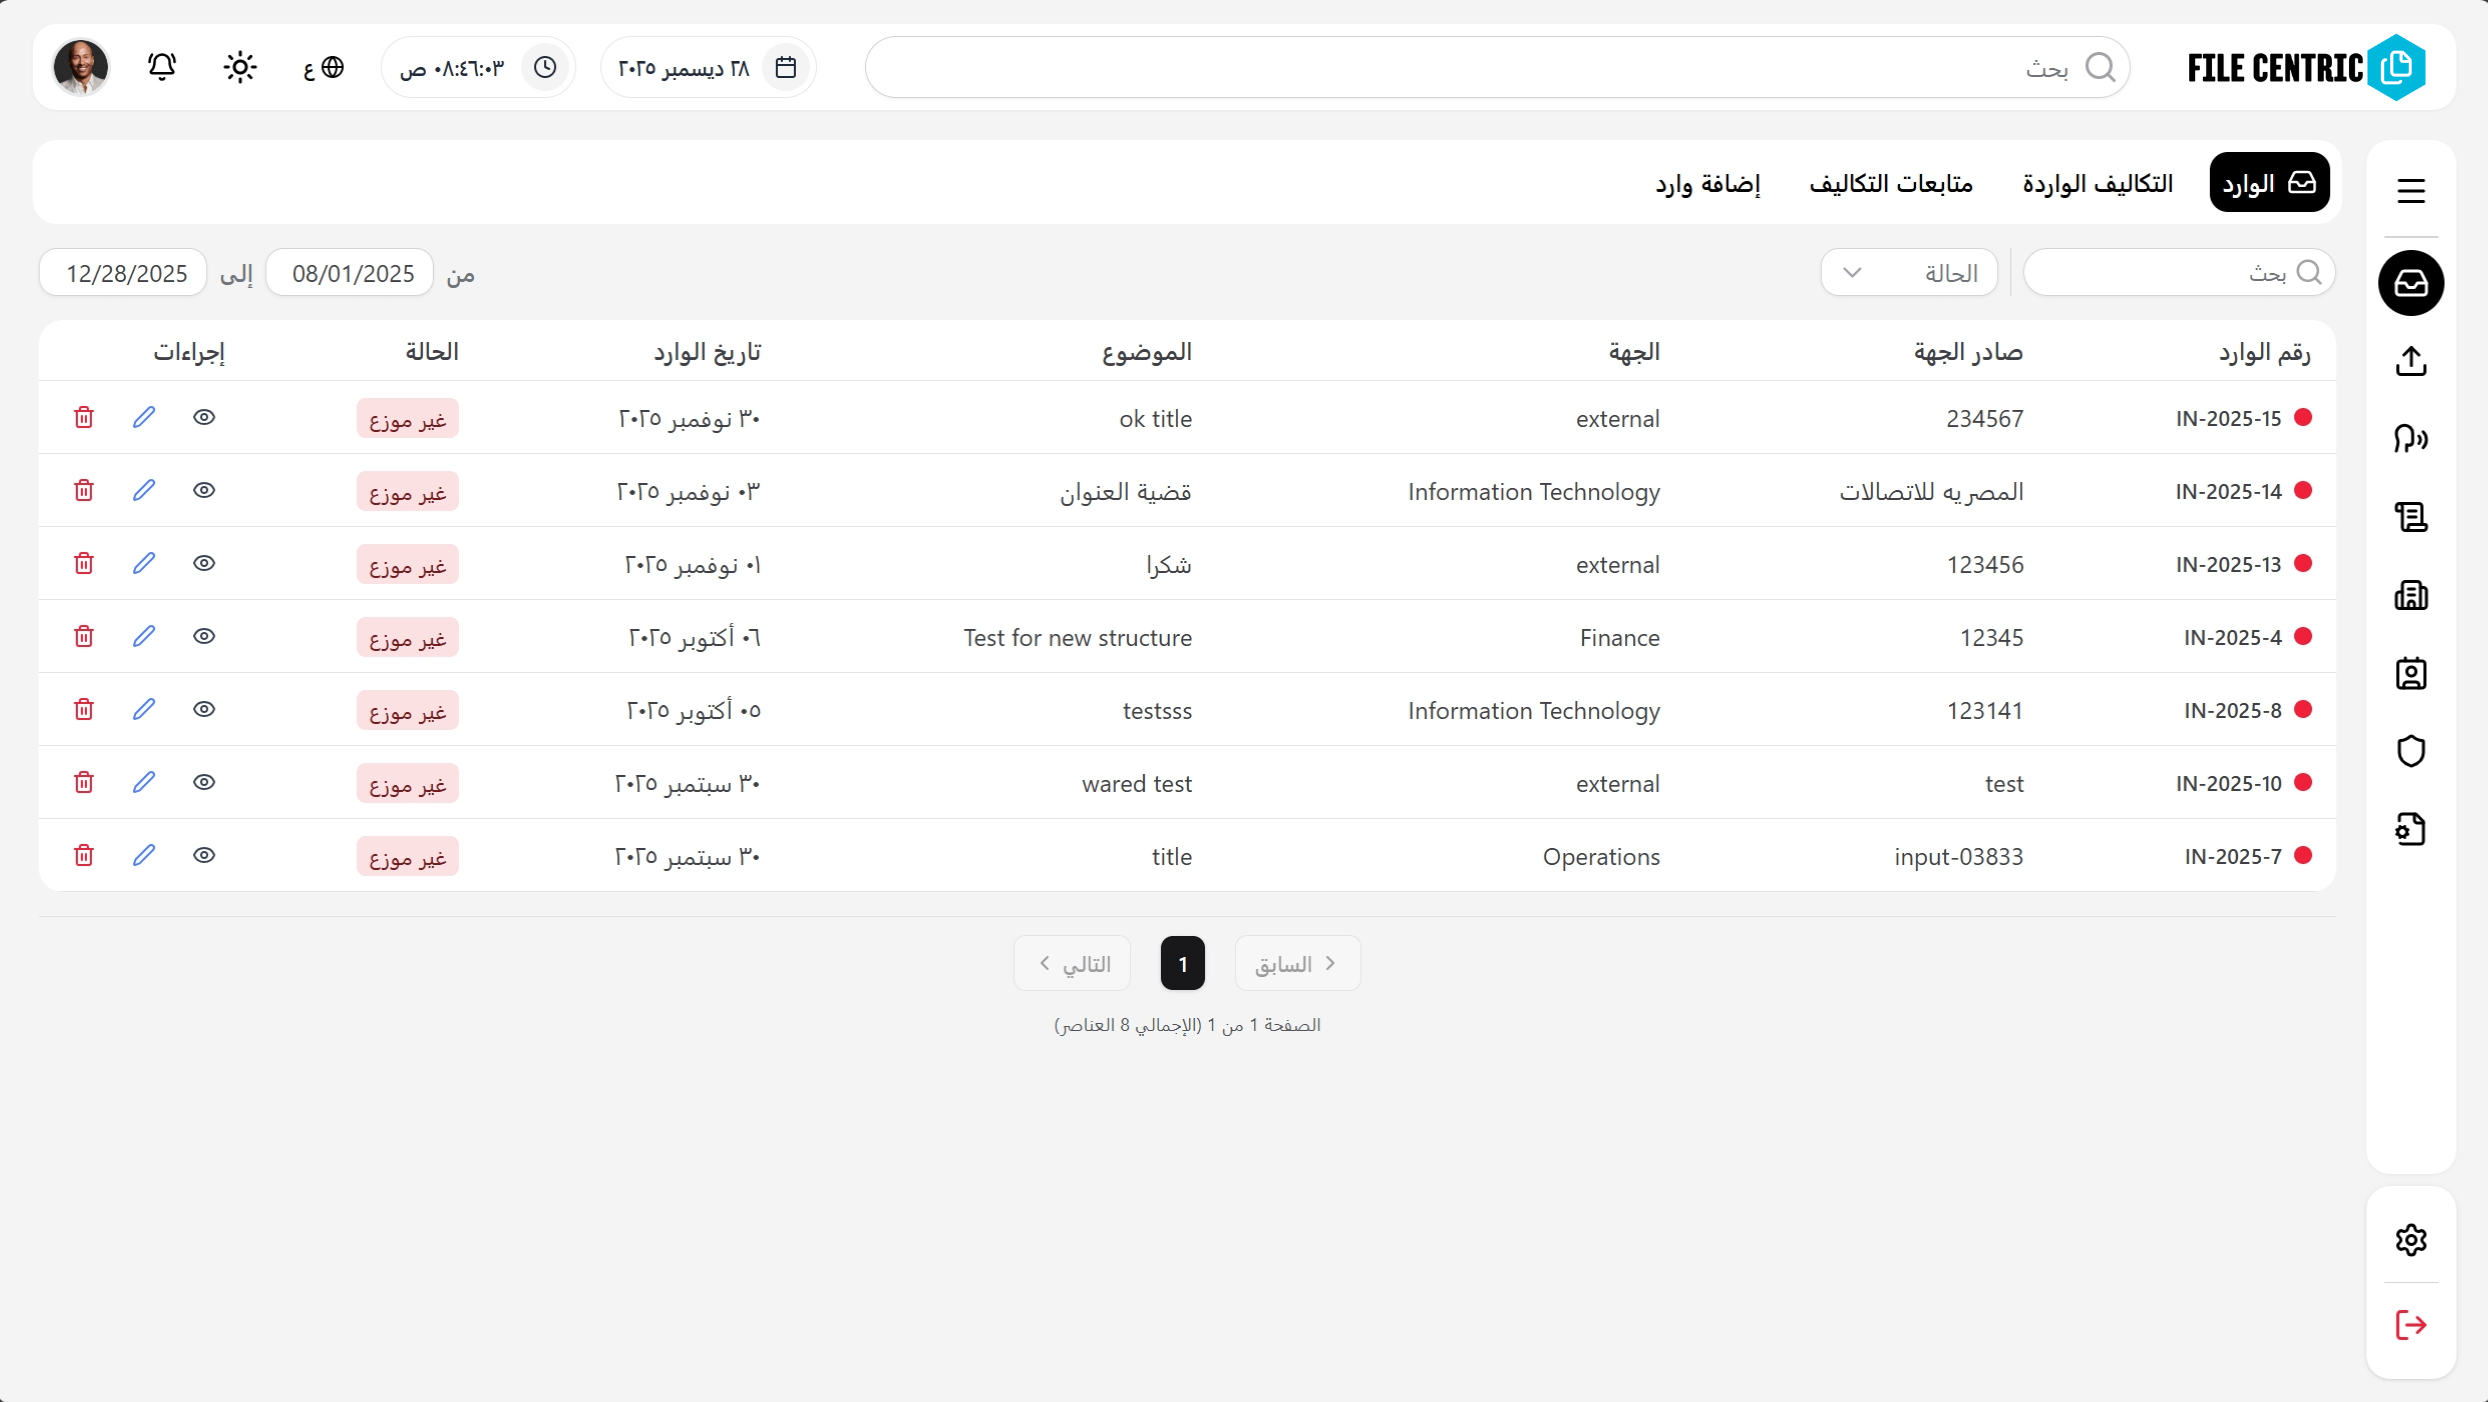Open the shield security sidebar icon
Screen dimensions: 2488x1402
click(x=2411, y=751)
